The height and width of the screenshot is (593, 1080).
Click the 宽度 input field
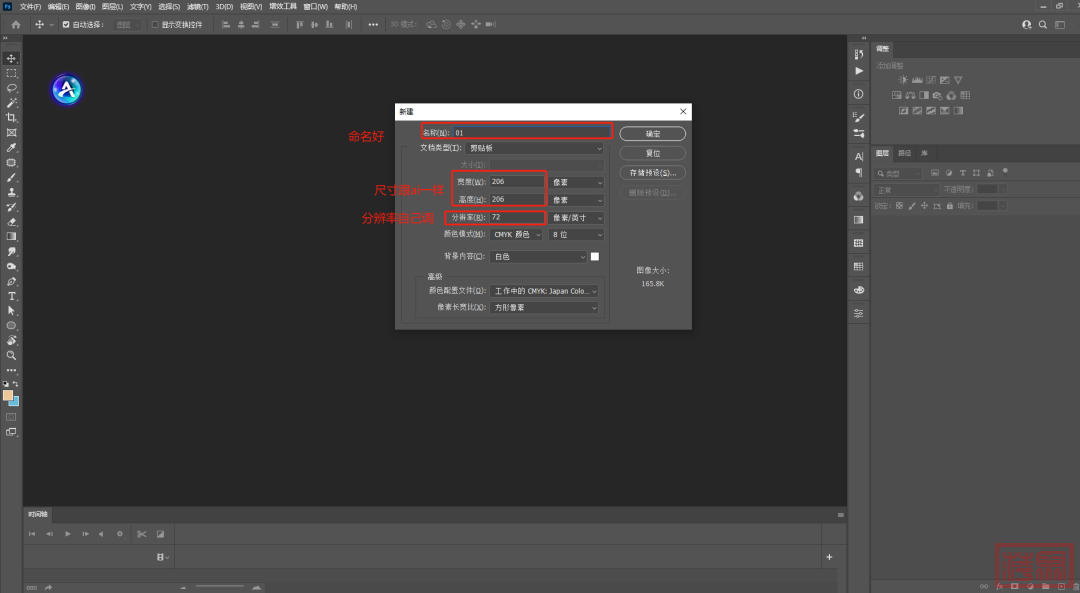517,181
